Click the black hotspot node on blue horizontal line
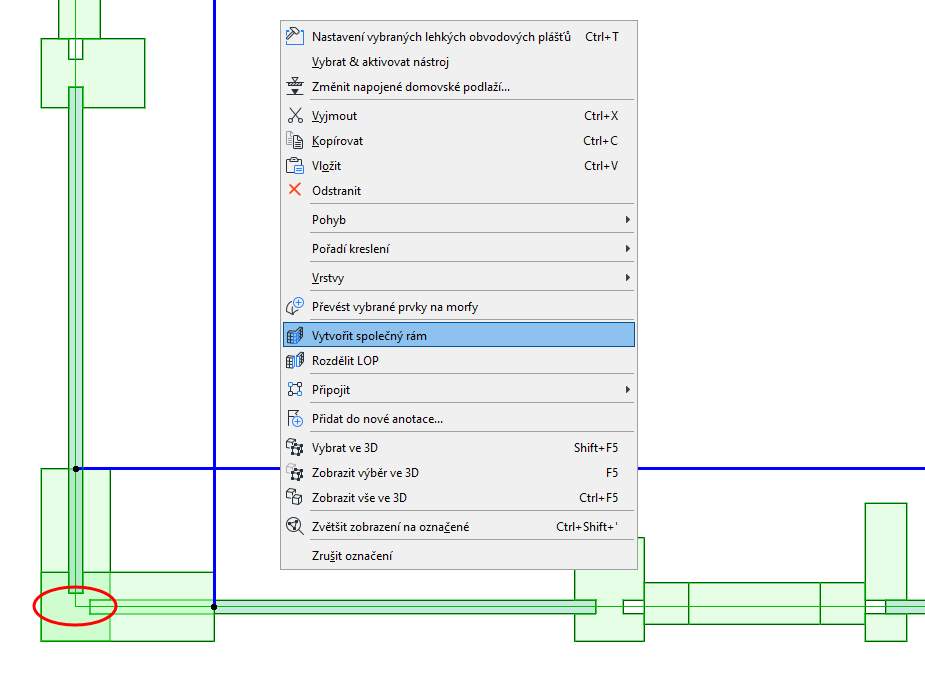The width and height of the screenshot is (925, 678). [x=76, y=469]
